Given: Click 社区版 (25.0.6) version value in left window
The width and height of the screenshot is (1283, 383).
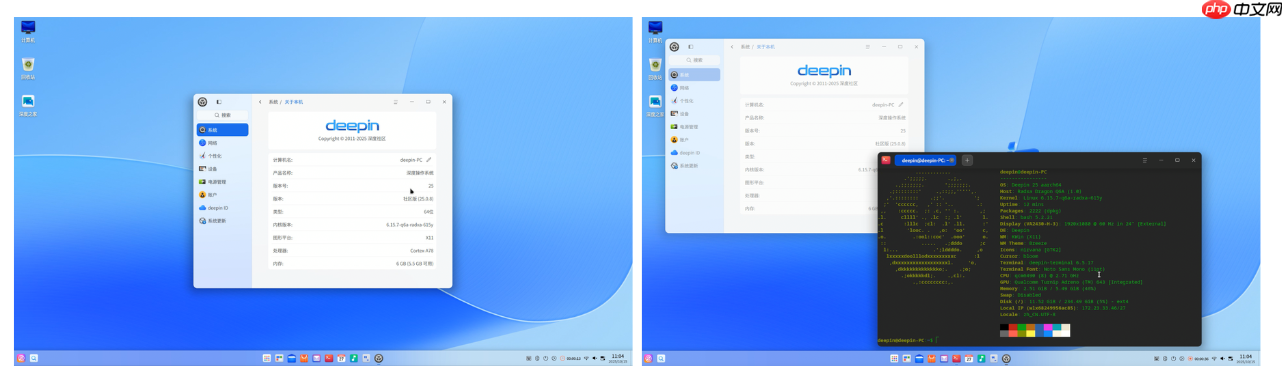Looking at the screenshot, I should 417,199.
